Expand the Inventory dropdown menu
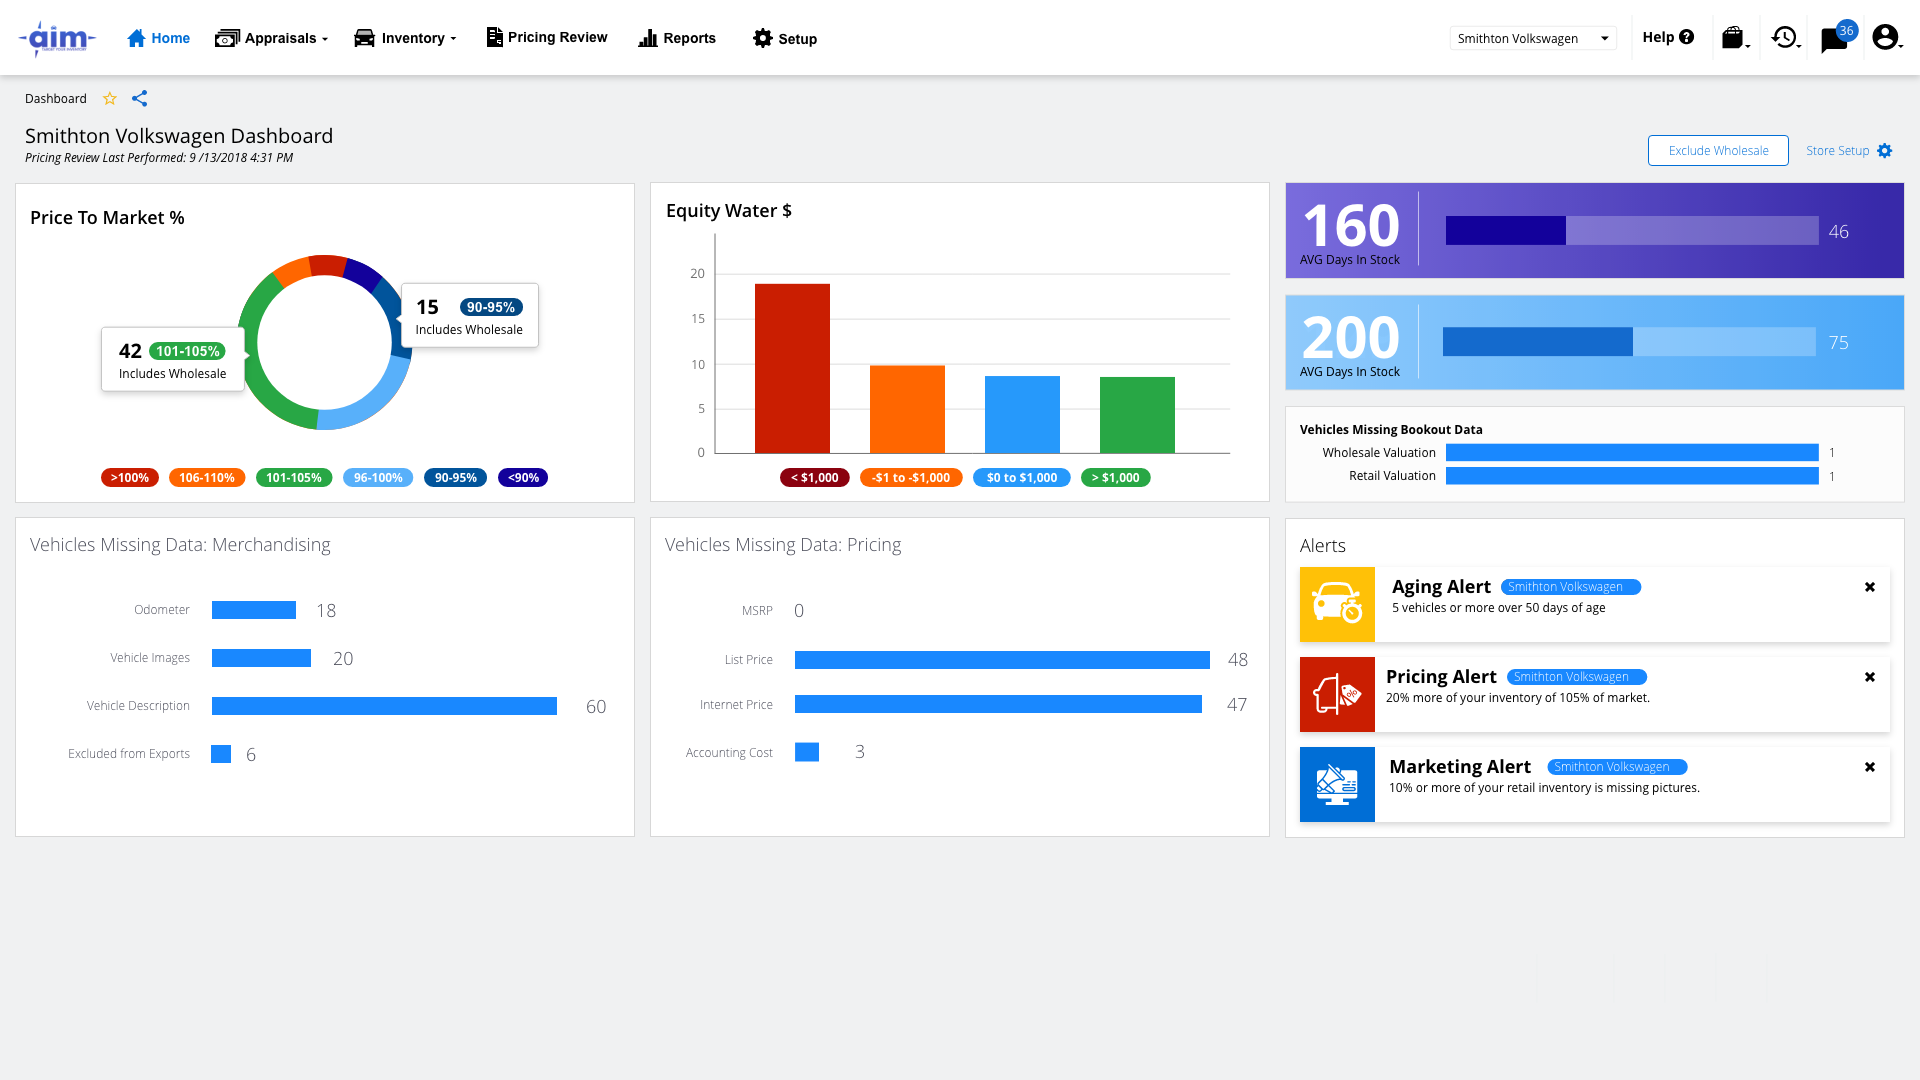Viewport: 1920px width, 1080px height. 405,38
